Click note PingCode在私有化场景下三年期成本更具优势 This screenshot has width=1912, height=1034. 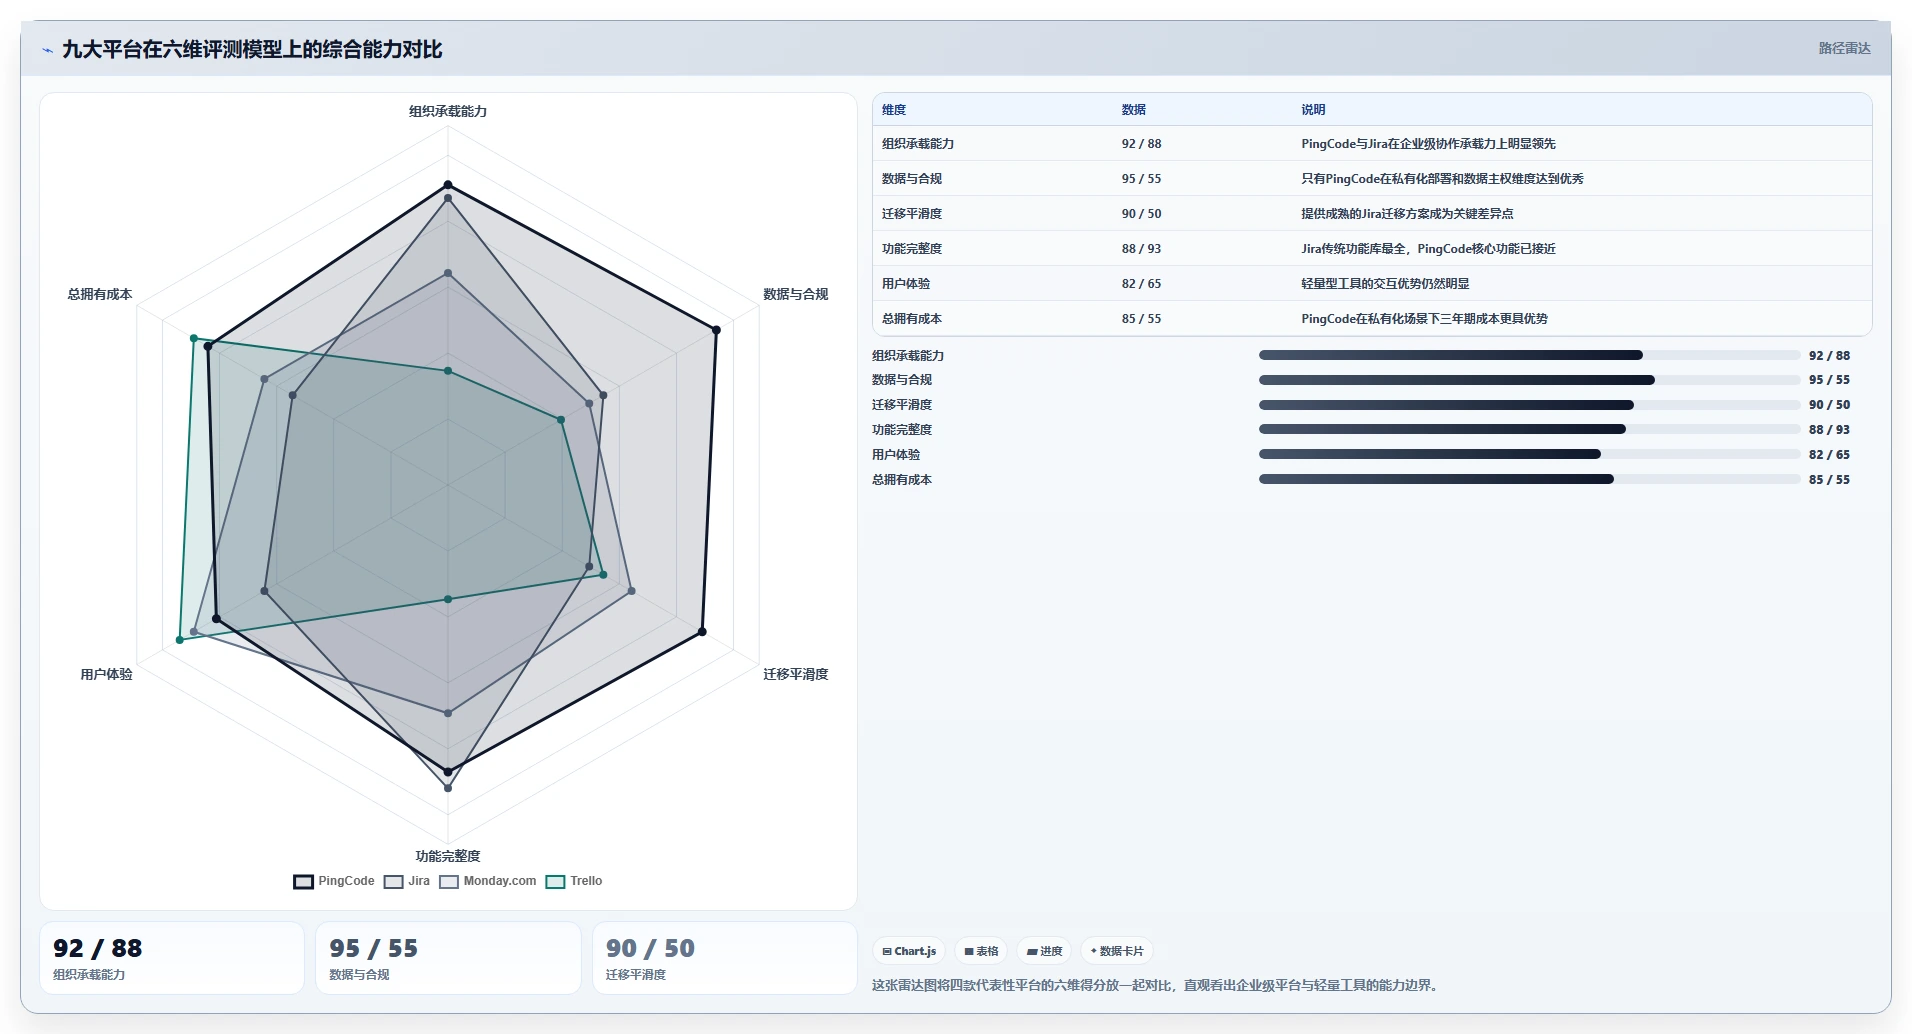click(1424, 319)
